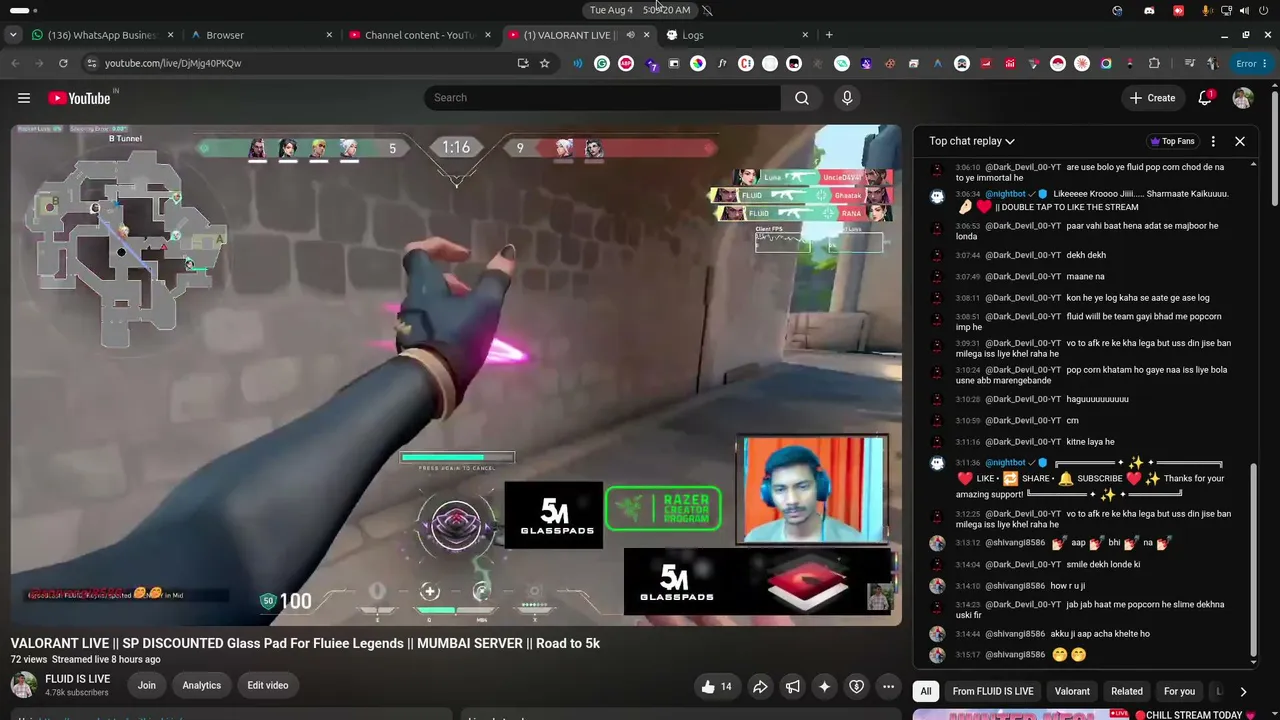The image size is (1280, 720).
Task: Go to the YouTube home logo
Action: [x=79, y=98]
